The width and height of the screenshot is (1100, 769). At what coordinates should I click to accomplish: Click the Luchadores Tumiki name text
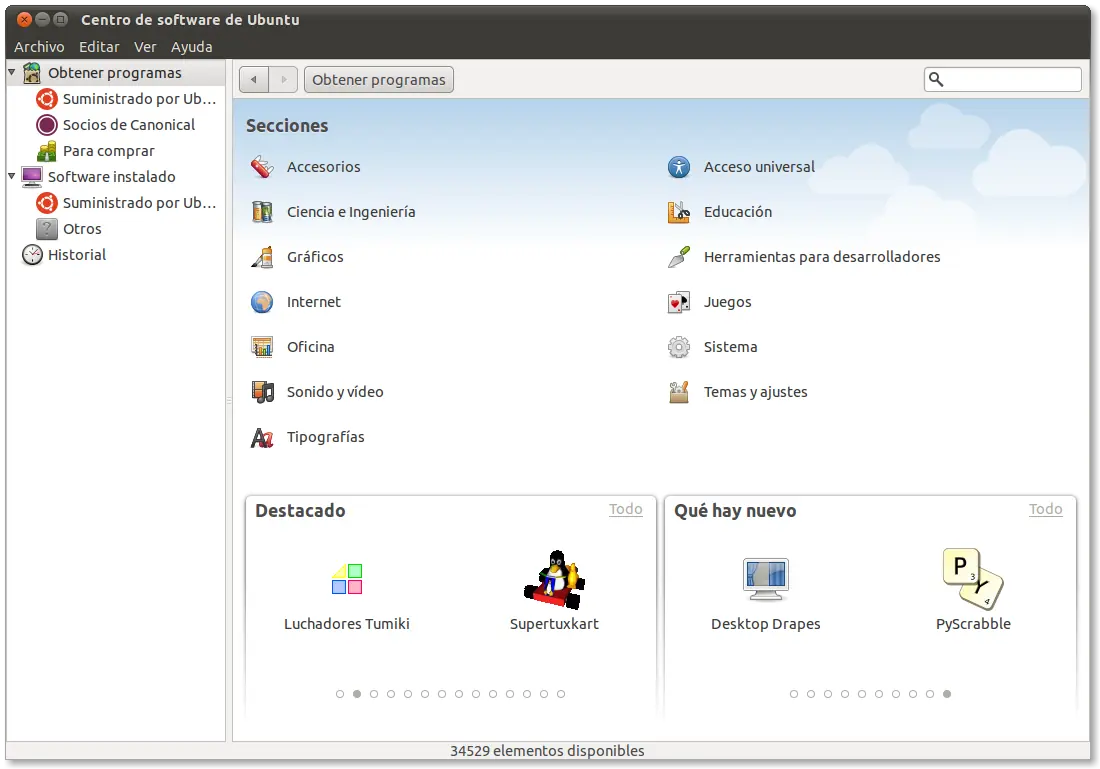pyautogui.click(x=347, y=624)
